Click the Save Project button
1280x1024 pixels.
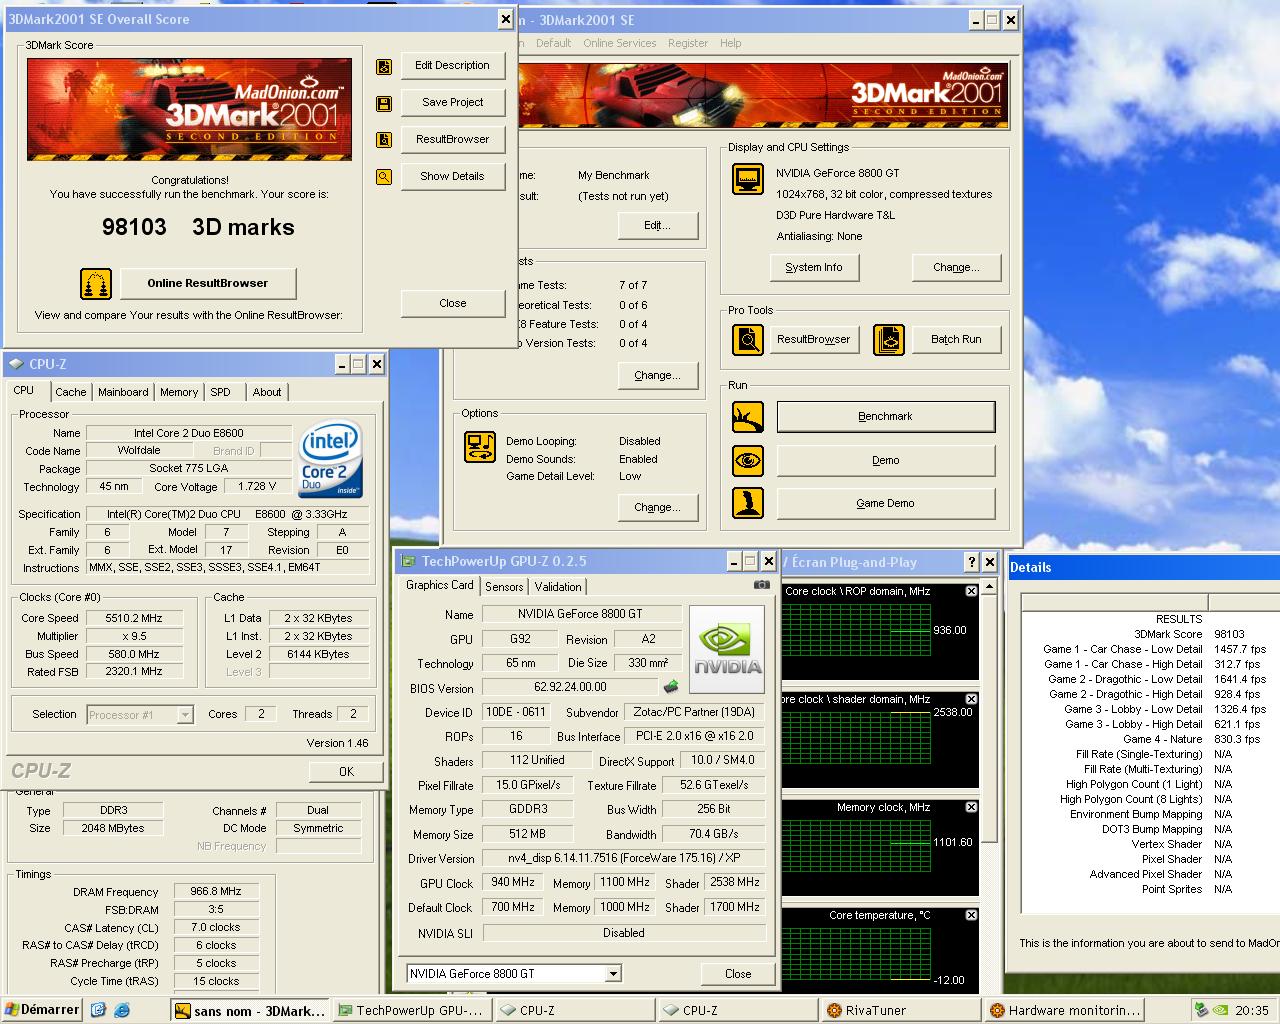[x=453, y=103]
